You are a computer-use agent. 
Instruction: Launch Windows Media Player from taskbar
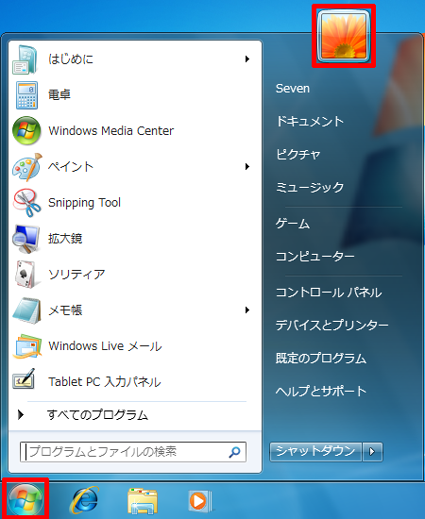click(x=199, y=501)
